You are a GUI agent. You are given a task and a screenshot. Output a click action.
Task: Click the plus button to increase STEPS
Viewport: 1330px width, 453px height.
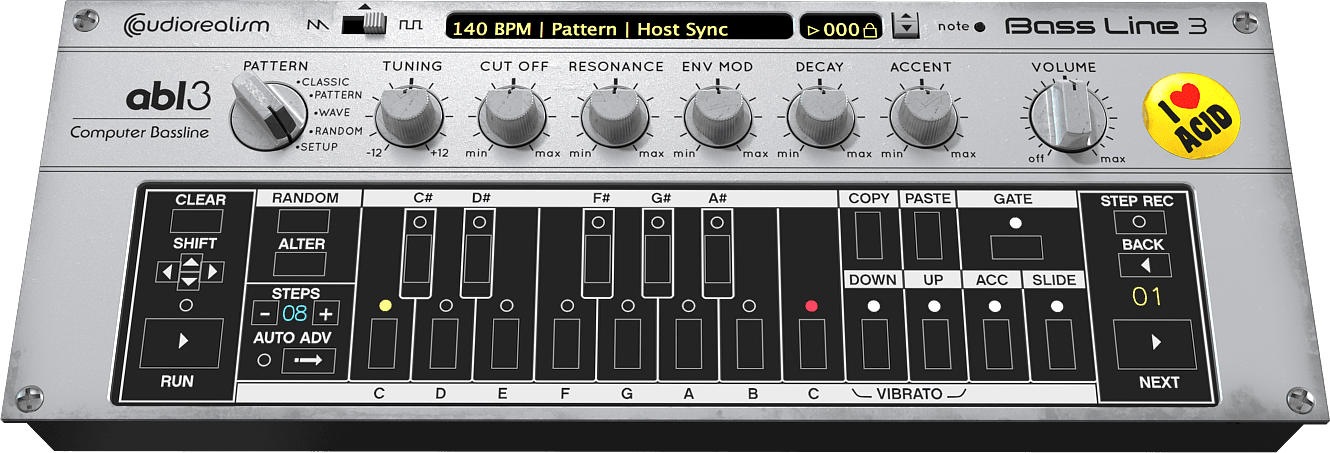tap(326, 314)
